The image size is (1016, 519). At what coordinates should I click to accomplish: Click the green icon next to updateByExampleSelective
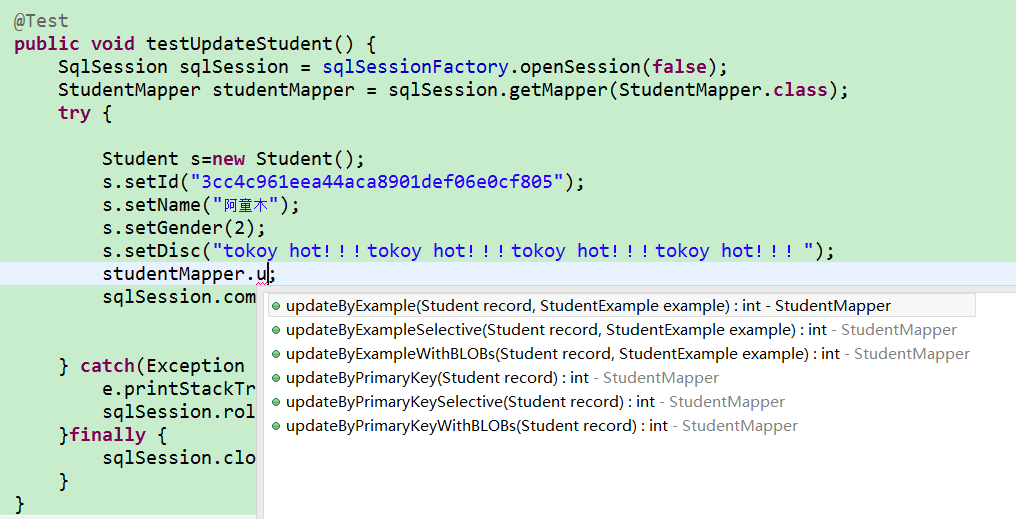coord(276,330)
